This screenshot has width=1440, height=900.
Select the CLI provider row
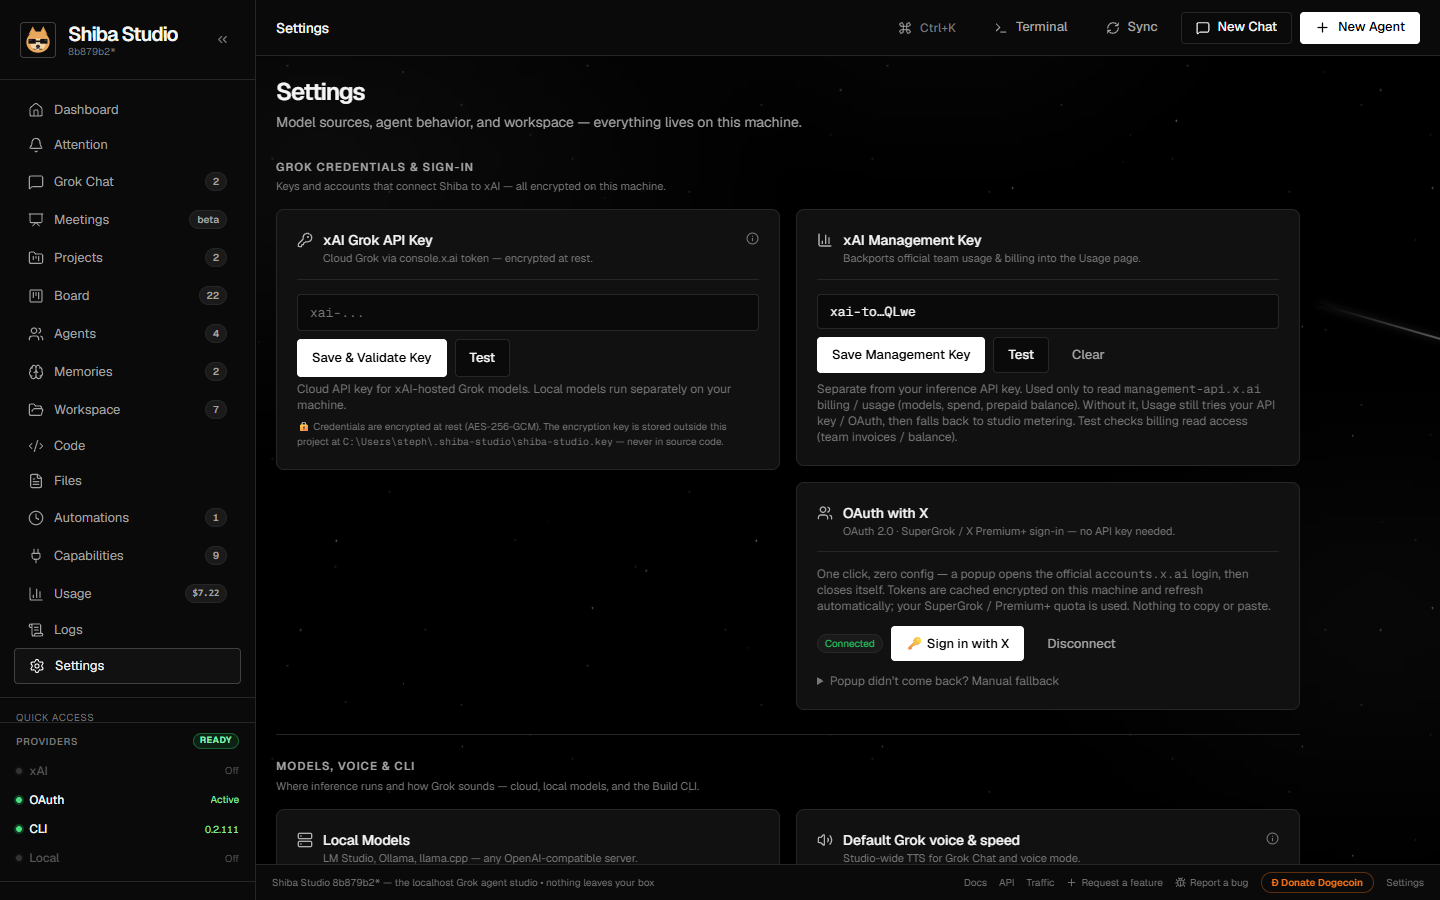[x=127, y=829]
